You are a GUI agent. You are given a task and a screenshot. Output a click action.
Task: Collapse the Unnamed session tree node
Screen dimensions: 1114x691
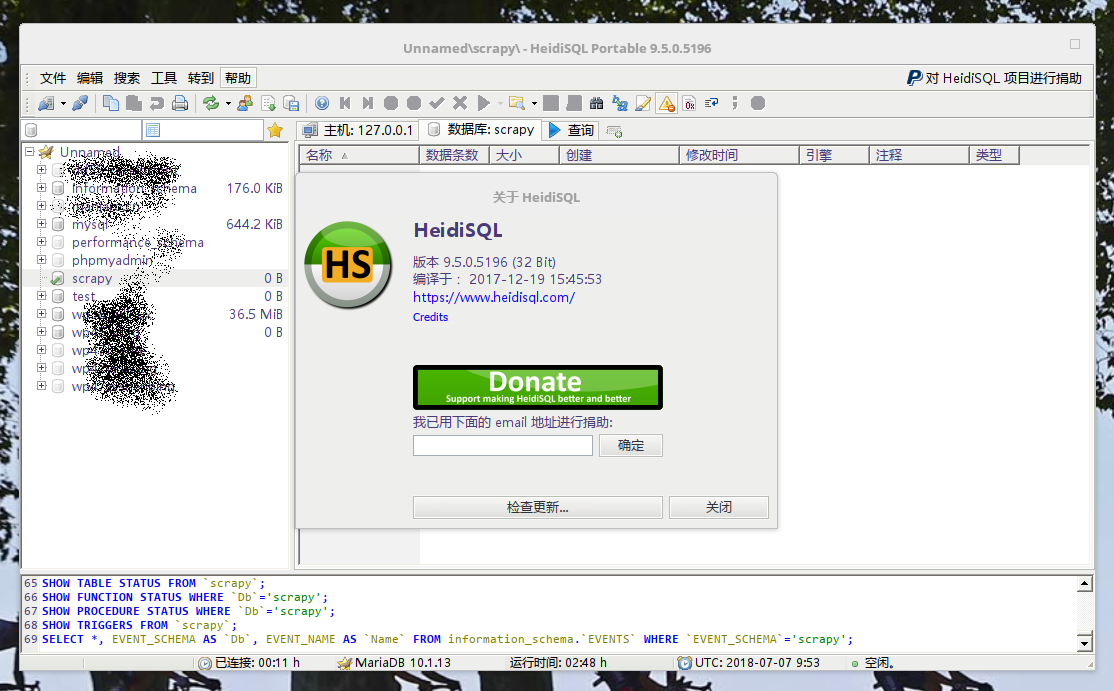pos(30,151)
